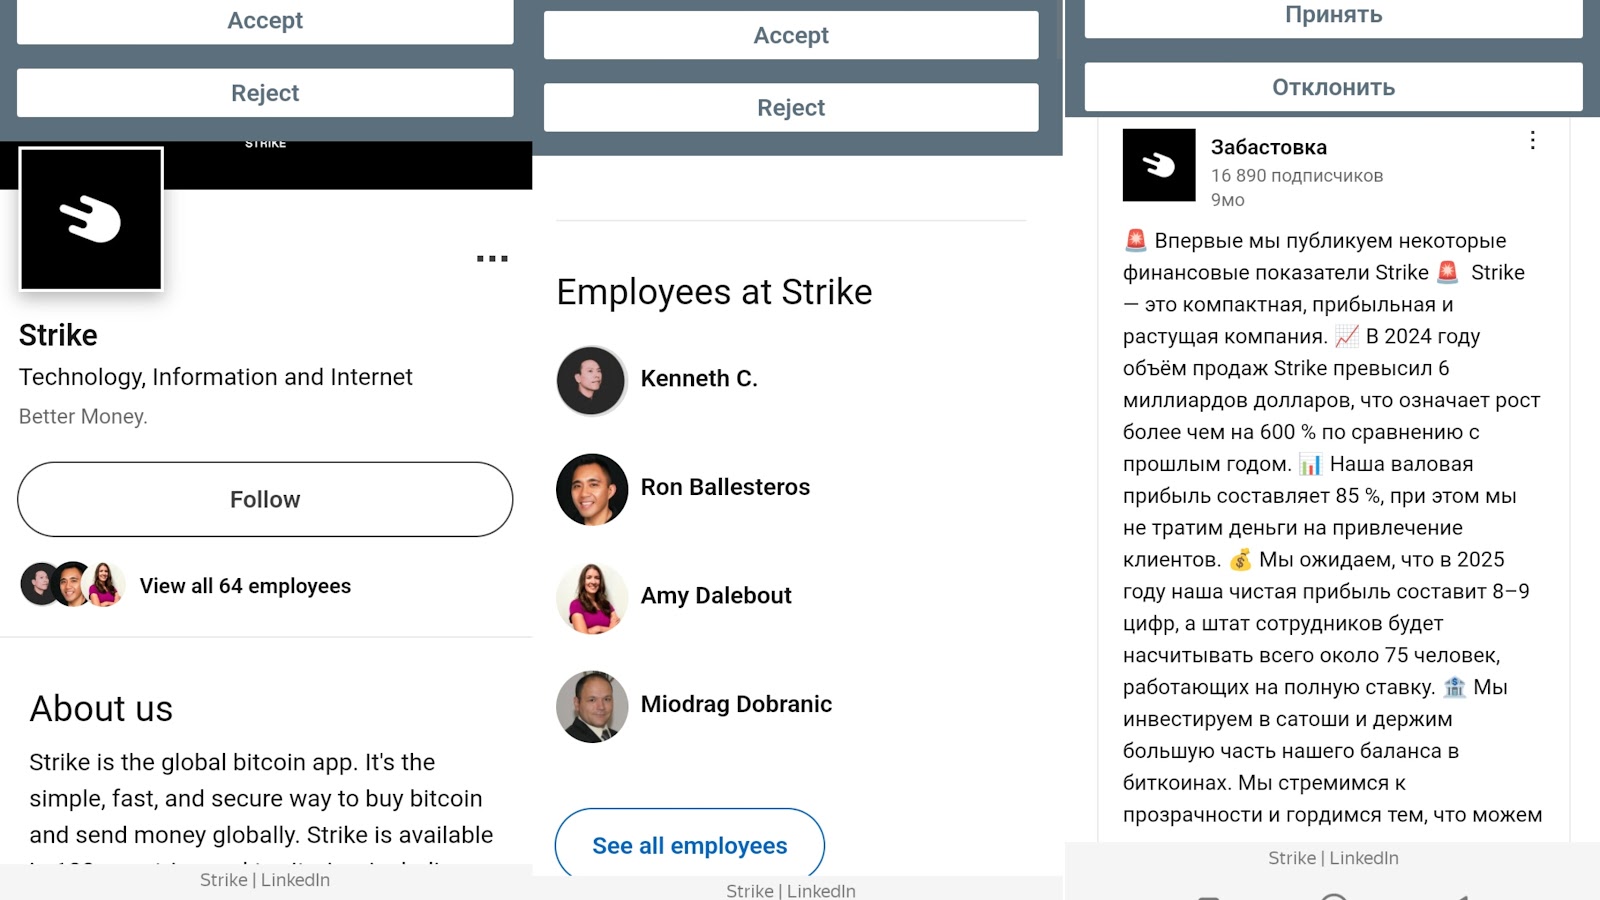This screenshot has width=1600, height=900.
Task: Click the 9мо post timestamp
Action: (x=1228, y=200)
